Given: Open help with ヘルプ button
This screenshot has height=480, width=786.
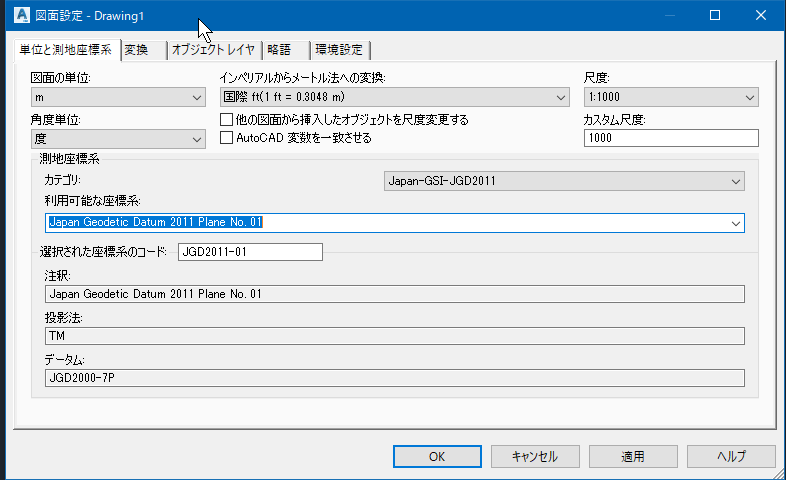Looking at the screenshot, I should (731, 456).
